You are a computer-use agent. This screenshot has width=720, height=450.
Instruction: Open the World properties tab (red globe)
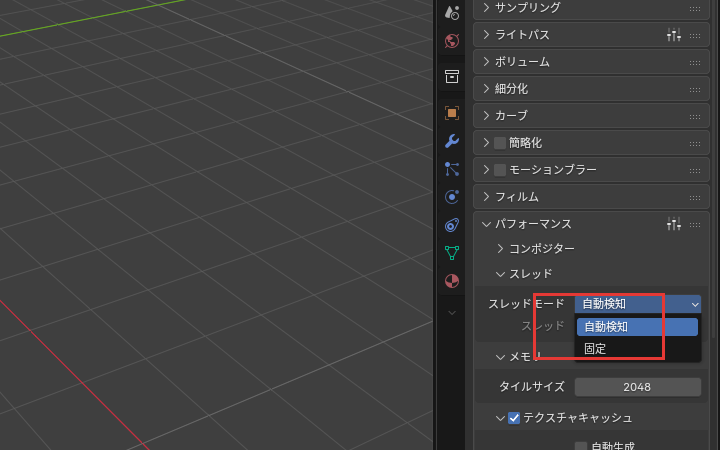tap(452, 41)
